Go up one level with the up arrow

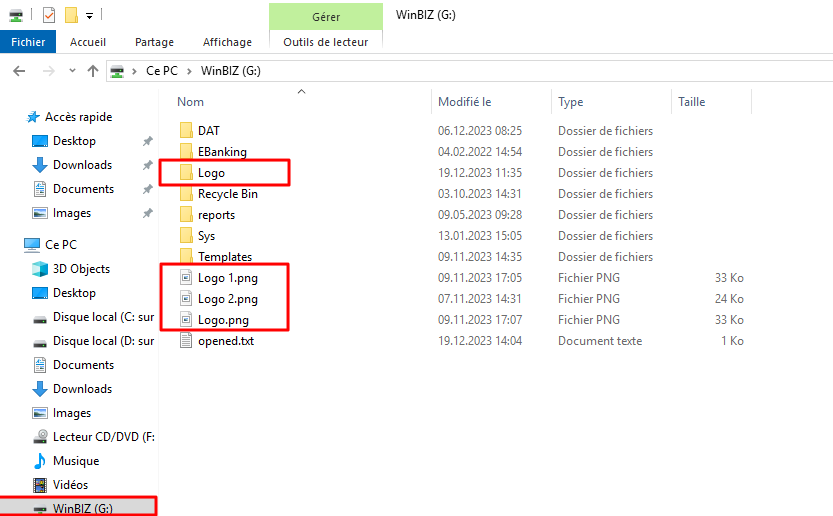click(93, 71)
